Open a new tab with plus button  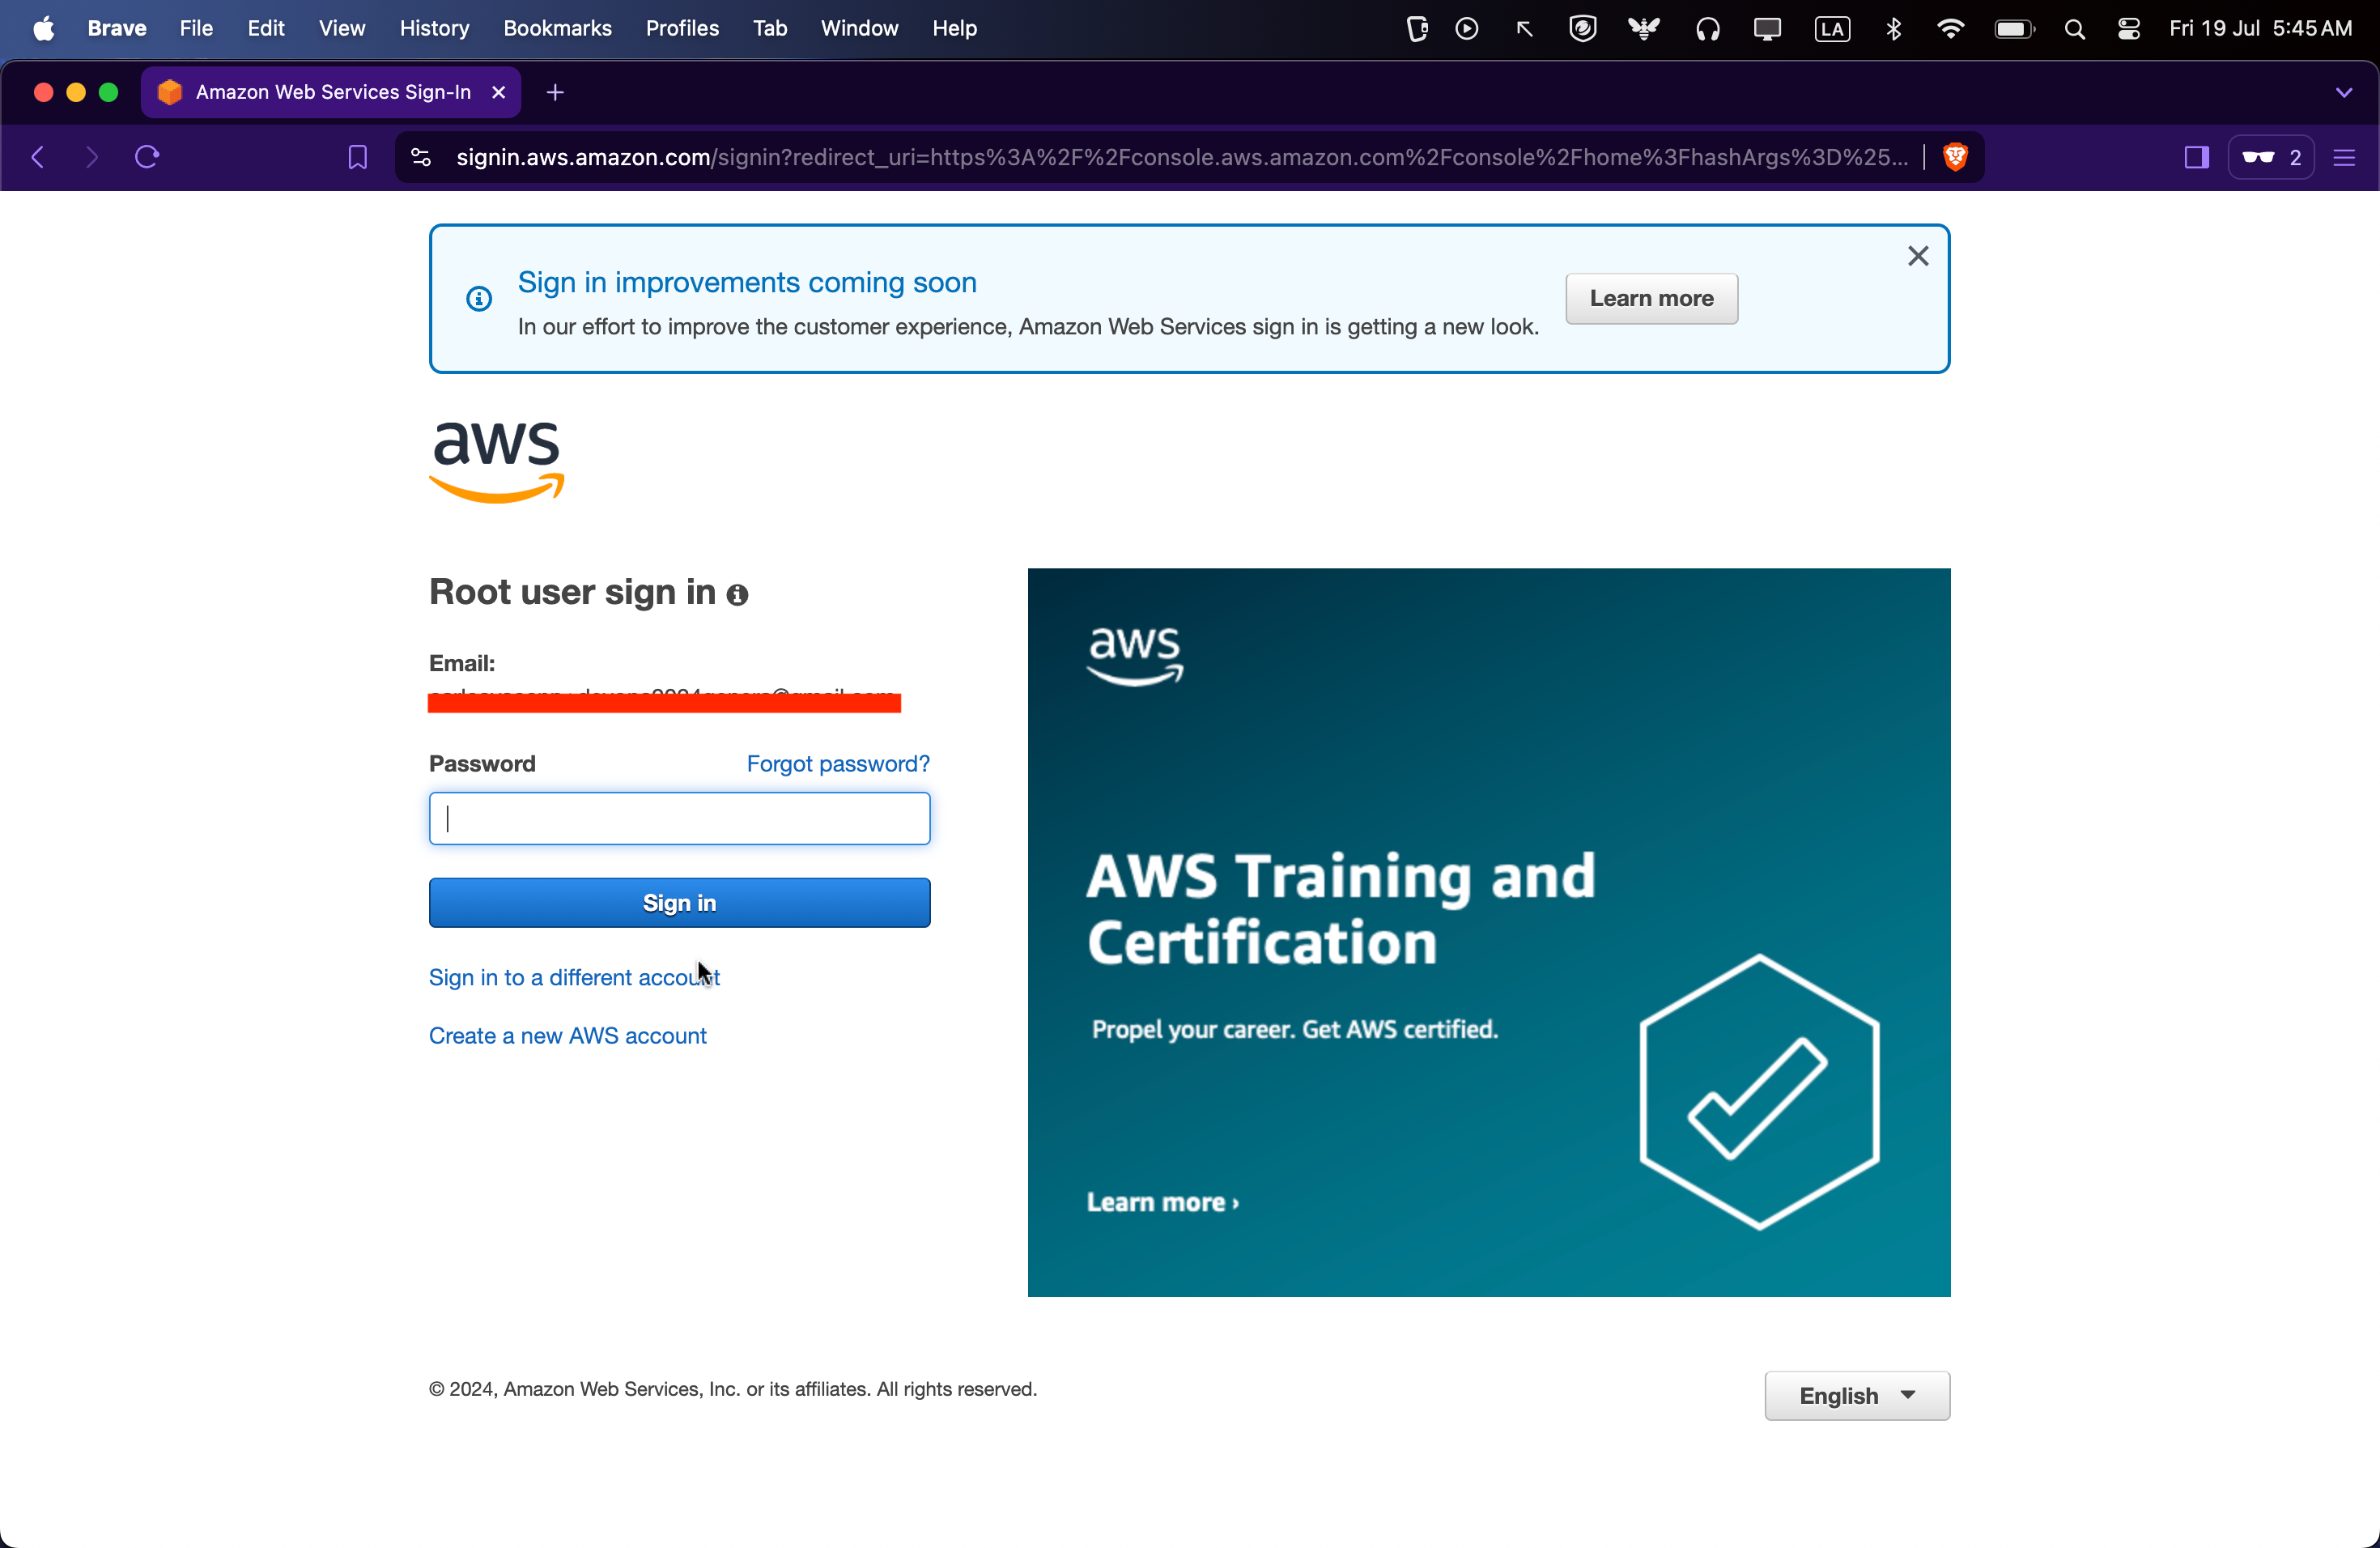click(x=555, y=92)
